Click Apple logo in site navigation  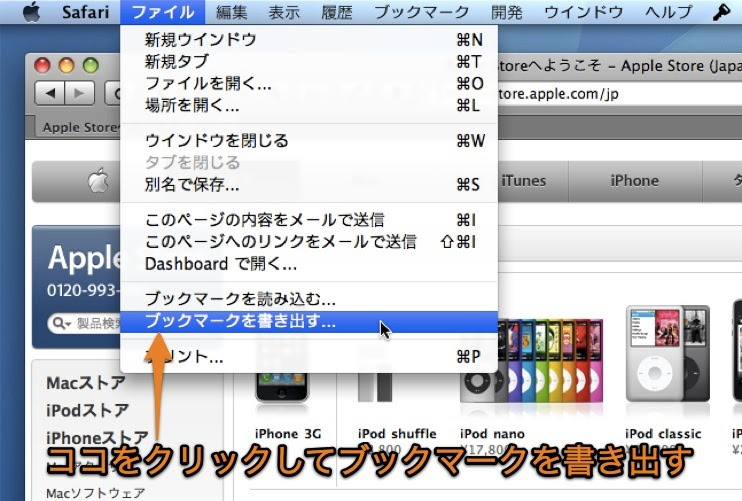(98, 181)
